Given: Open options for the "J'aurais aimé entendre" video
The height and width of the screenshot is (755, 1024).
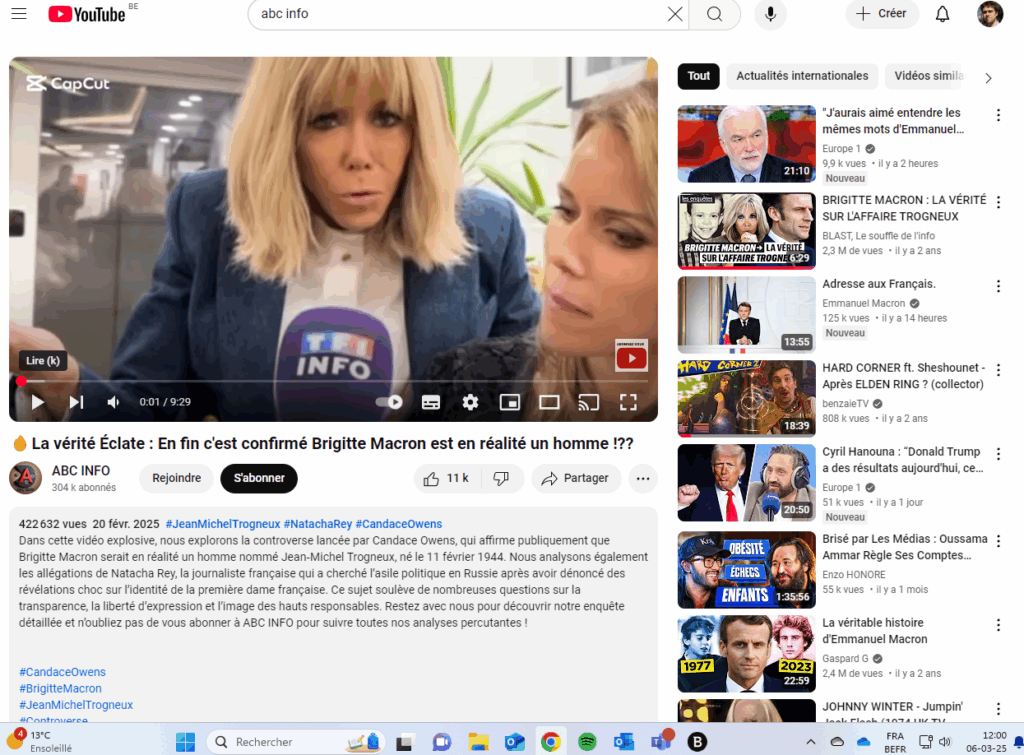Looking at the screenshot, I should point(999,116).
